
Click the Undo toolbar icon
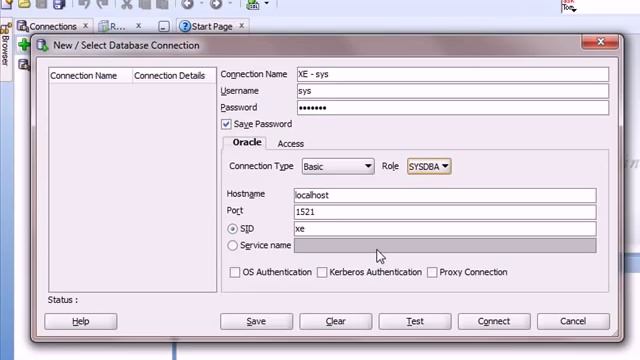pyautogui.click(x=84, y=4)
